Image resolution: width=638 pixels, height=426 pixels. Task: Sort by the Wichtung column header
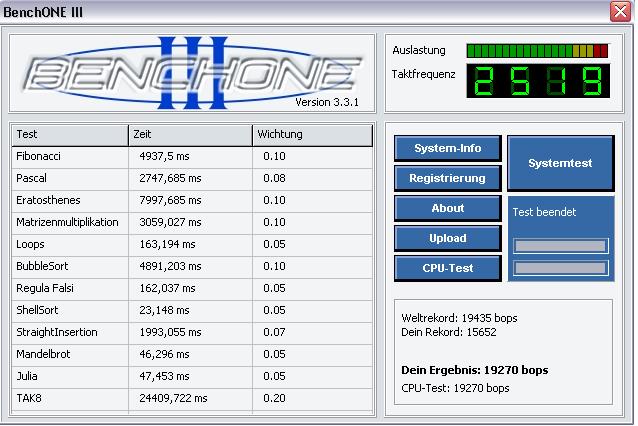click(312, 135)
